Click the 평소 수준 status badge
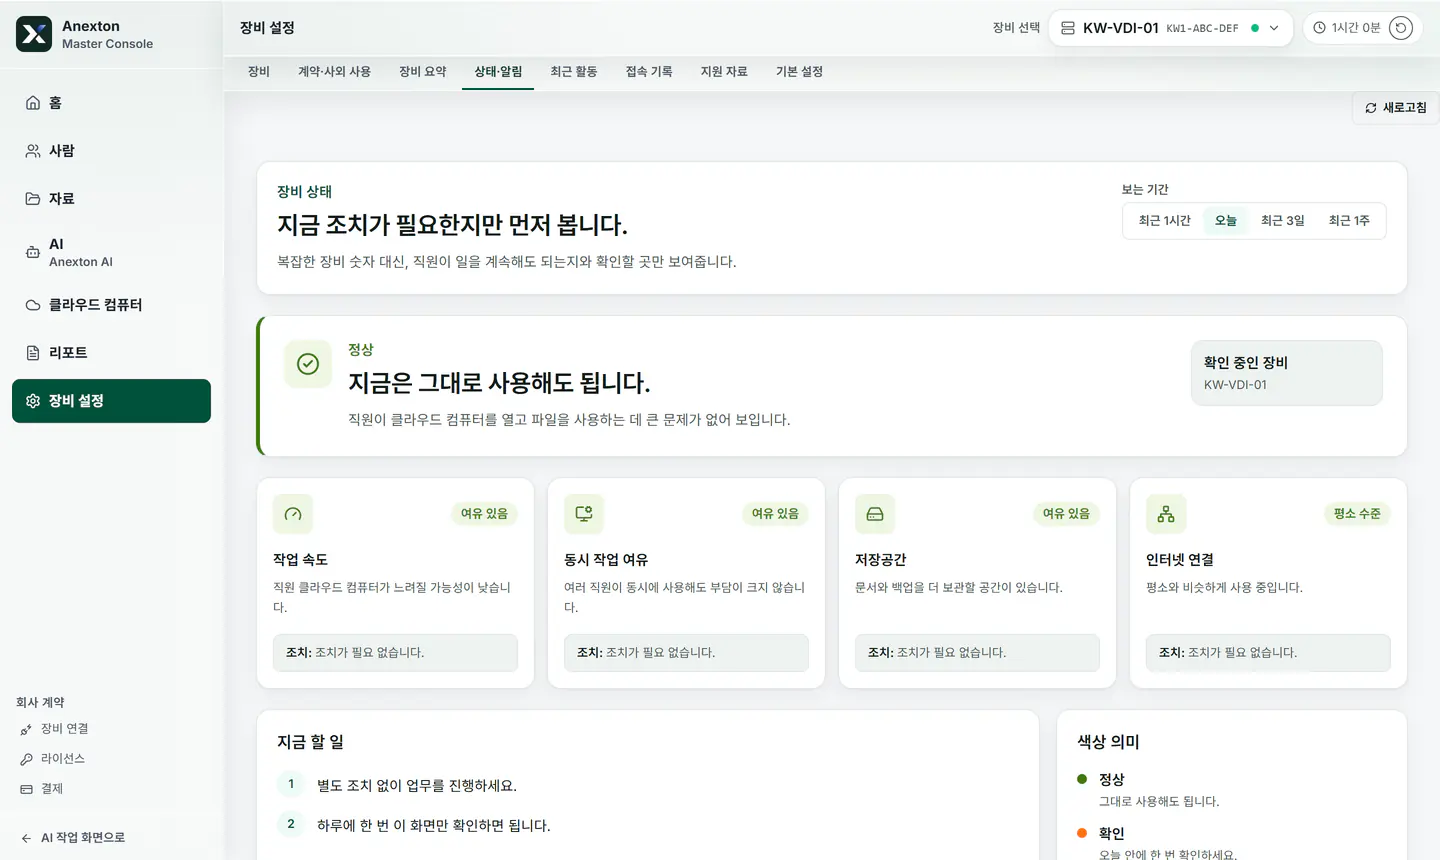This screenshot has width=1440, height=860. click(1357, 514)
